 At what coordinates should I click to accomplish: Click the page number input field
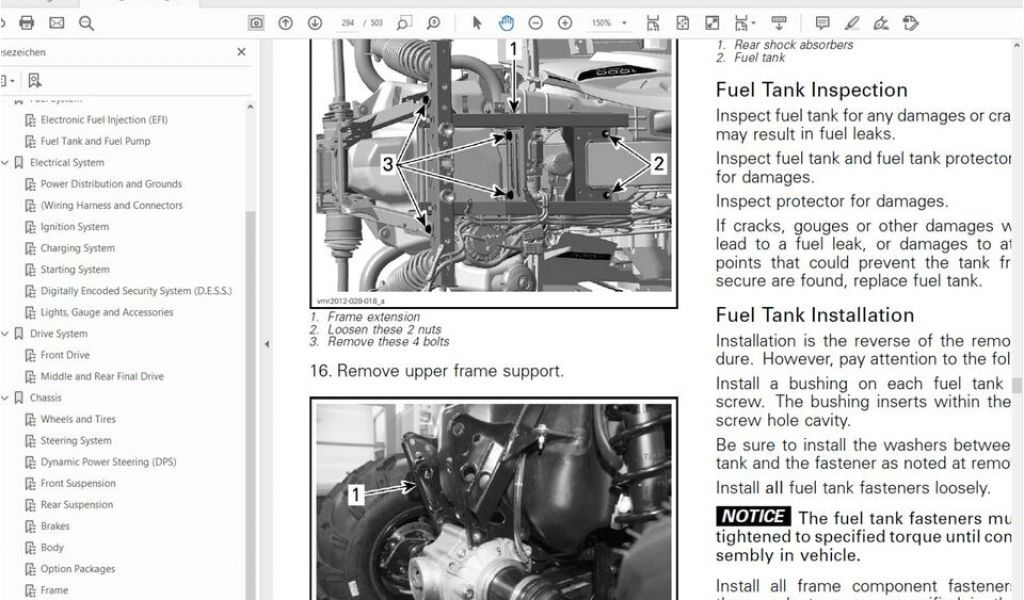[x=349, y=23]
